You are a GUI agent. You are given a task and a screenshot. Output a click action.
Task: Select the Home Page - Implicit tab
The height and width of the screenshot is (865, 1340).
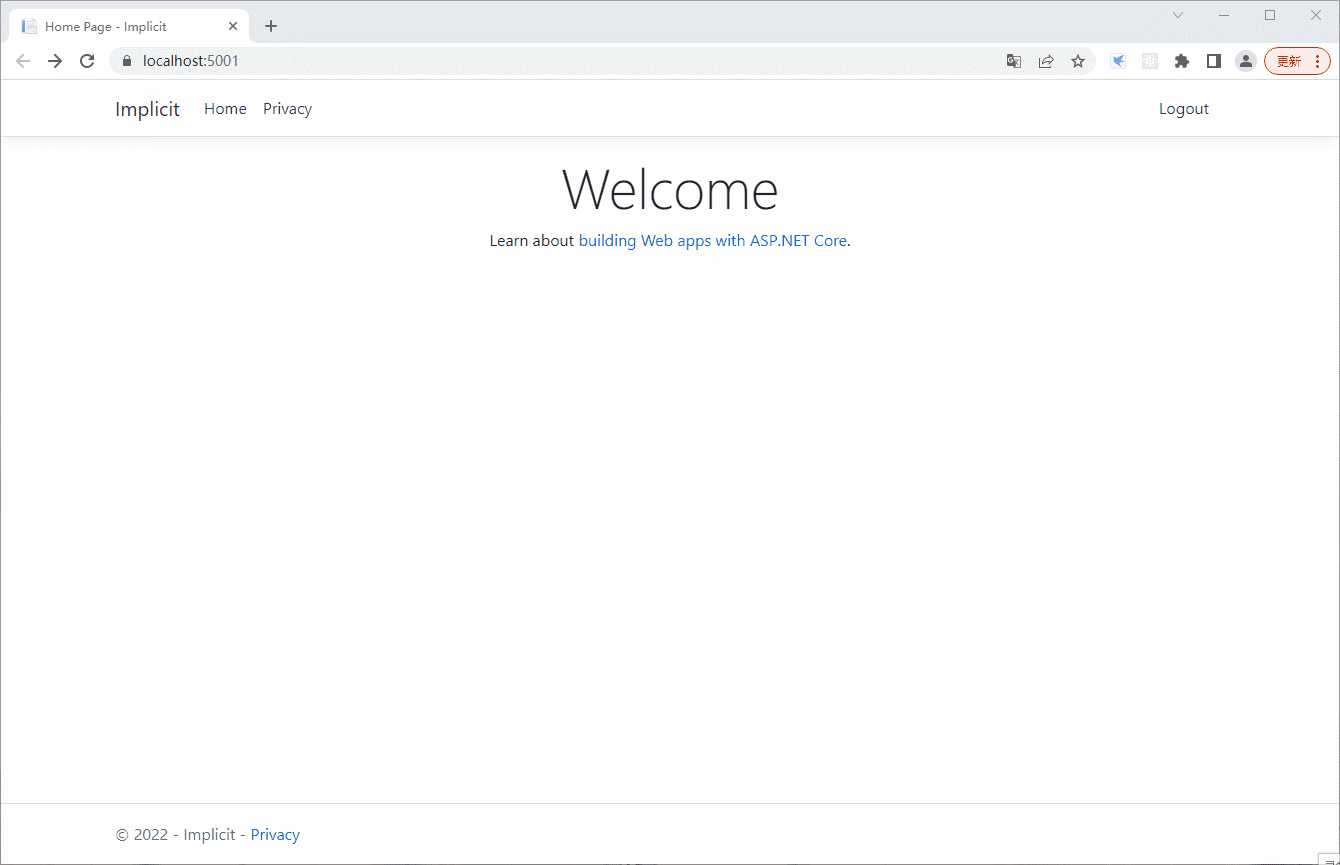[x=129, y=26]
